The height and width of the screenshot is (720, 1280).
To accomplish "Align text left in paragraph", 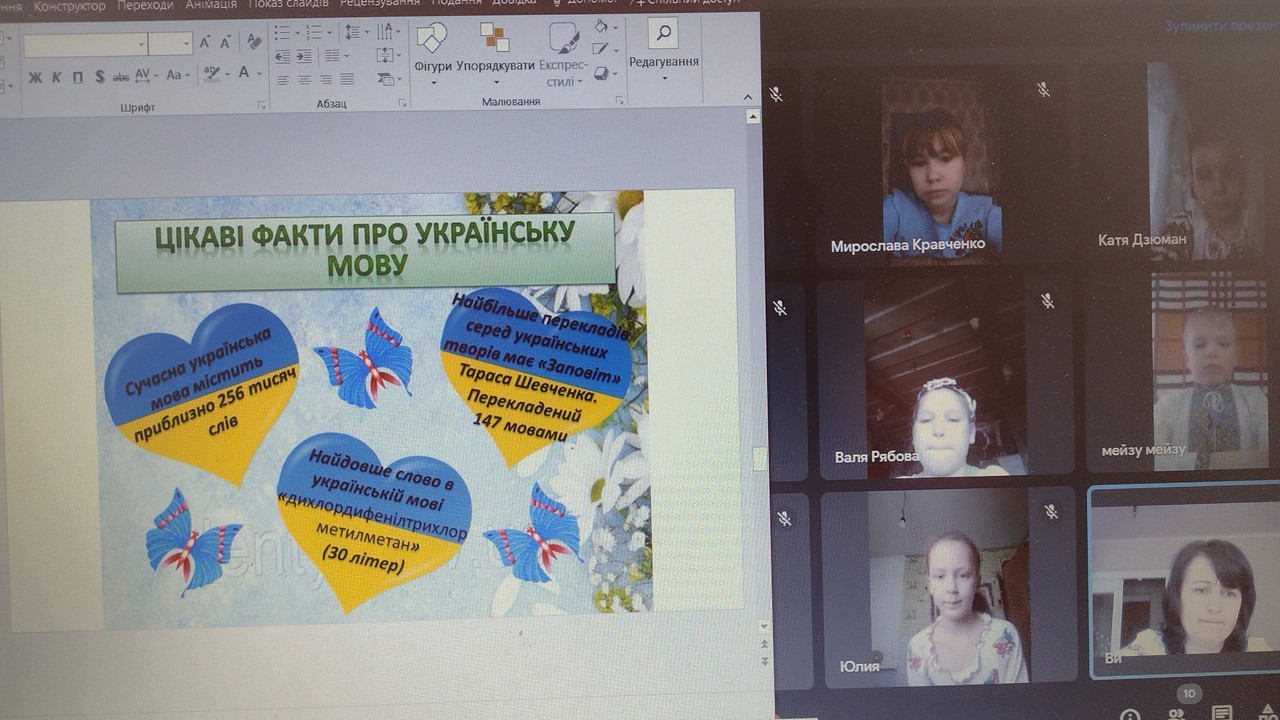I will (x=283, y=79).
